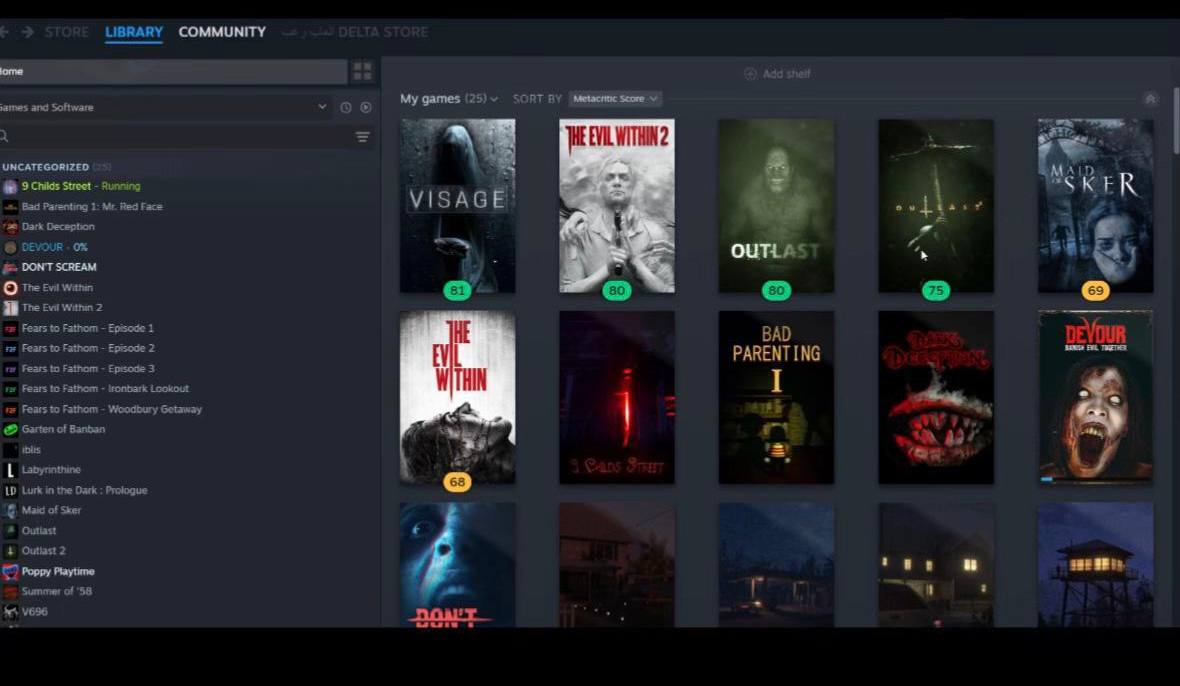The image size is (1180, 686).
Task: Go forward with the right arrow
Action: pos(27,32)
